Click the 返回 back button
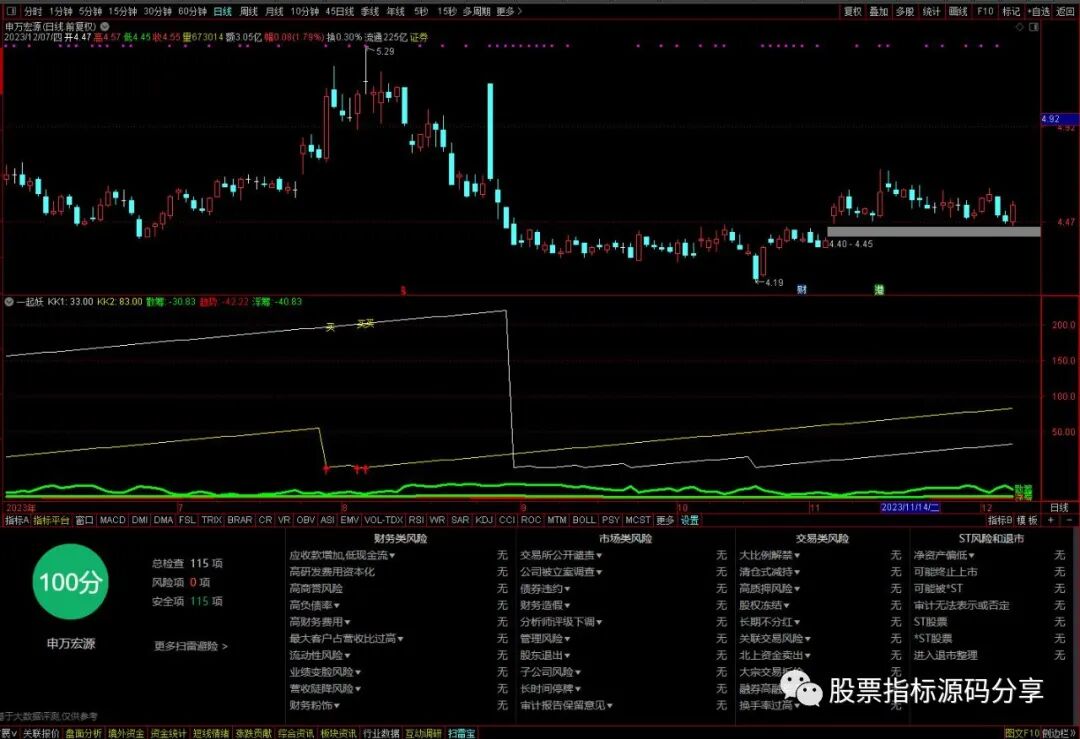Viewport: 1080px width, 739px height. pyautogui.click(x=1066, y=11)
